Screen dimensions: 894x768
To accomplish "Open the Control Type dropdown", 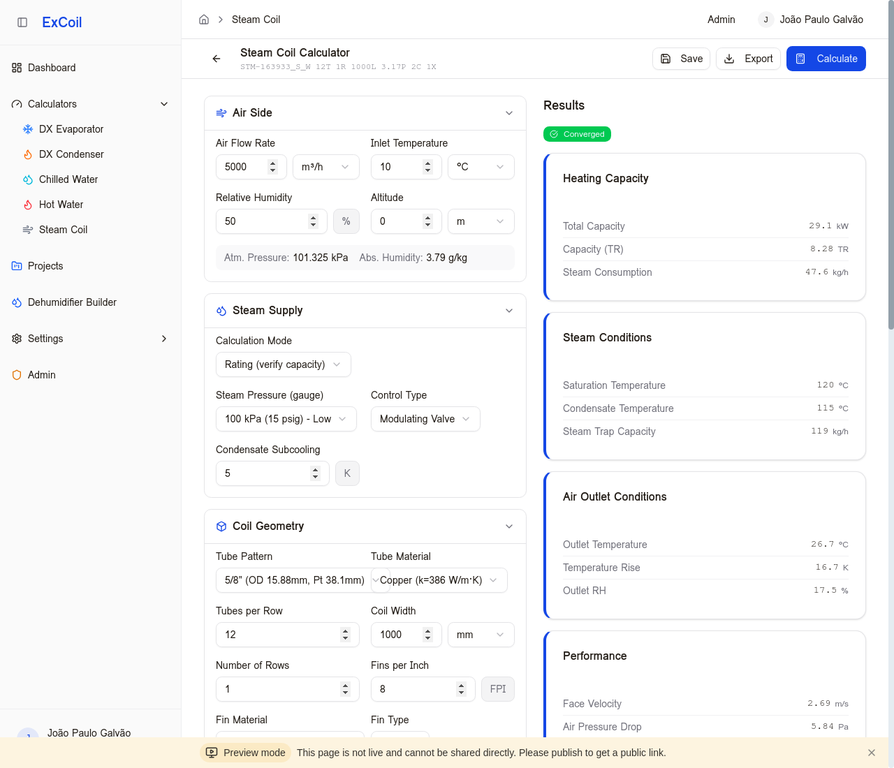I will point(425,419).
